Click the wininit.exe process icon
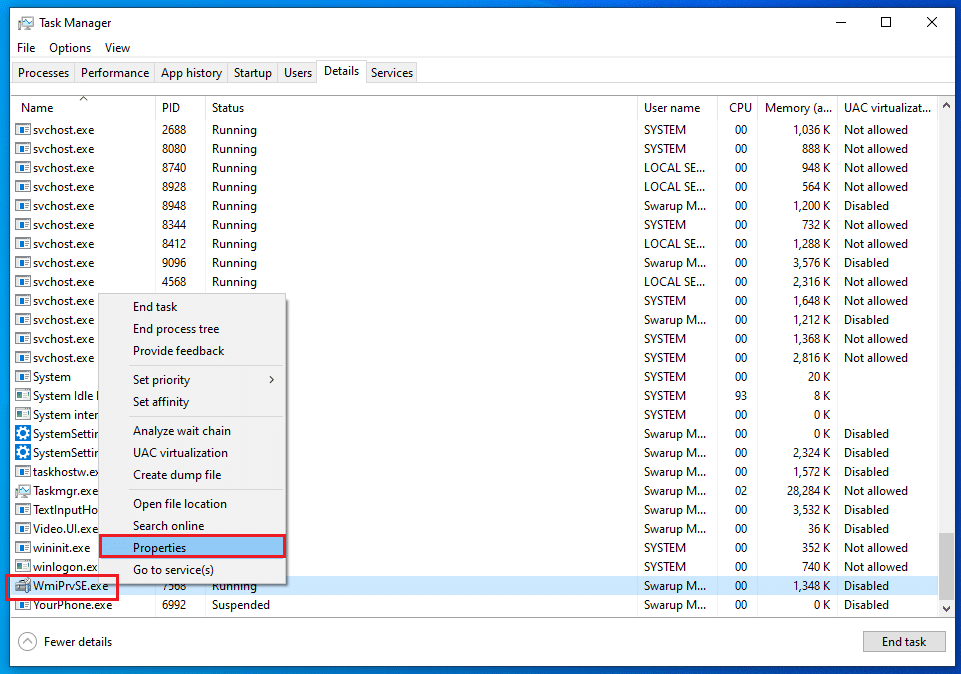This screenshot has width=961, height=674. [x=23, y=548]
